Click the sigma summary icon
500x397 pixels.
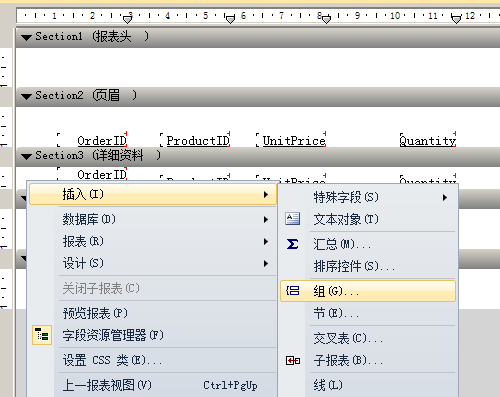[292, 244]
